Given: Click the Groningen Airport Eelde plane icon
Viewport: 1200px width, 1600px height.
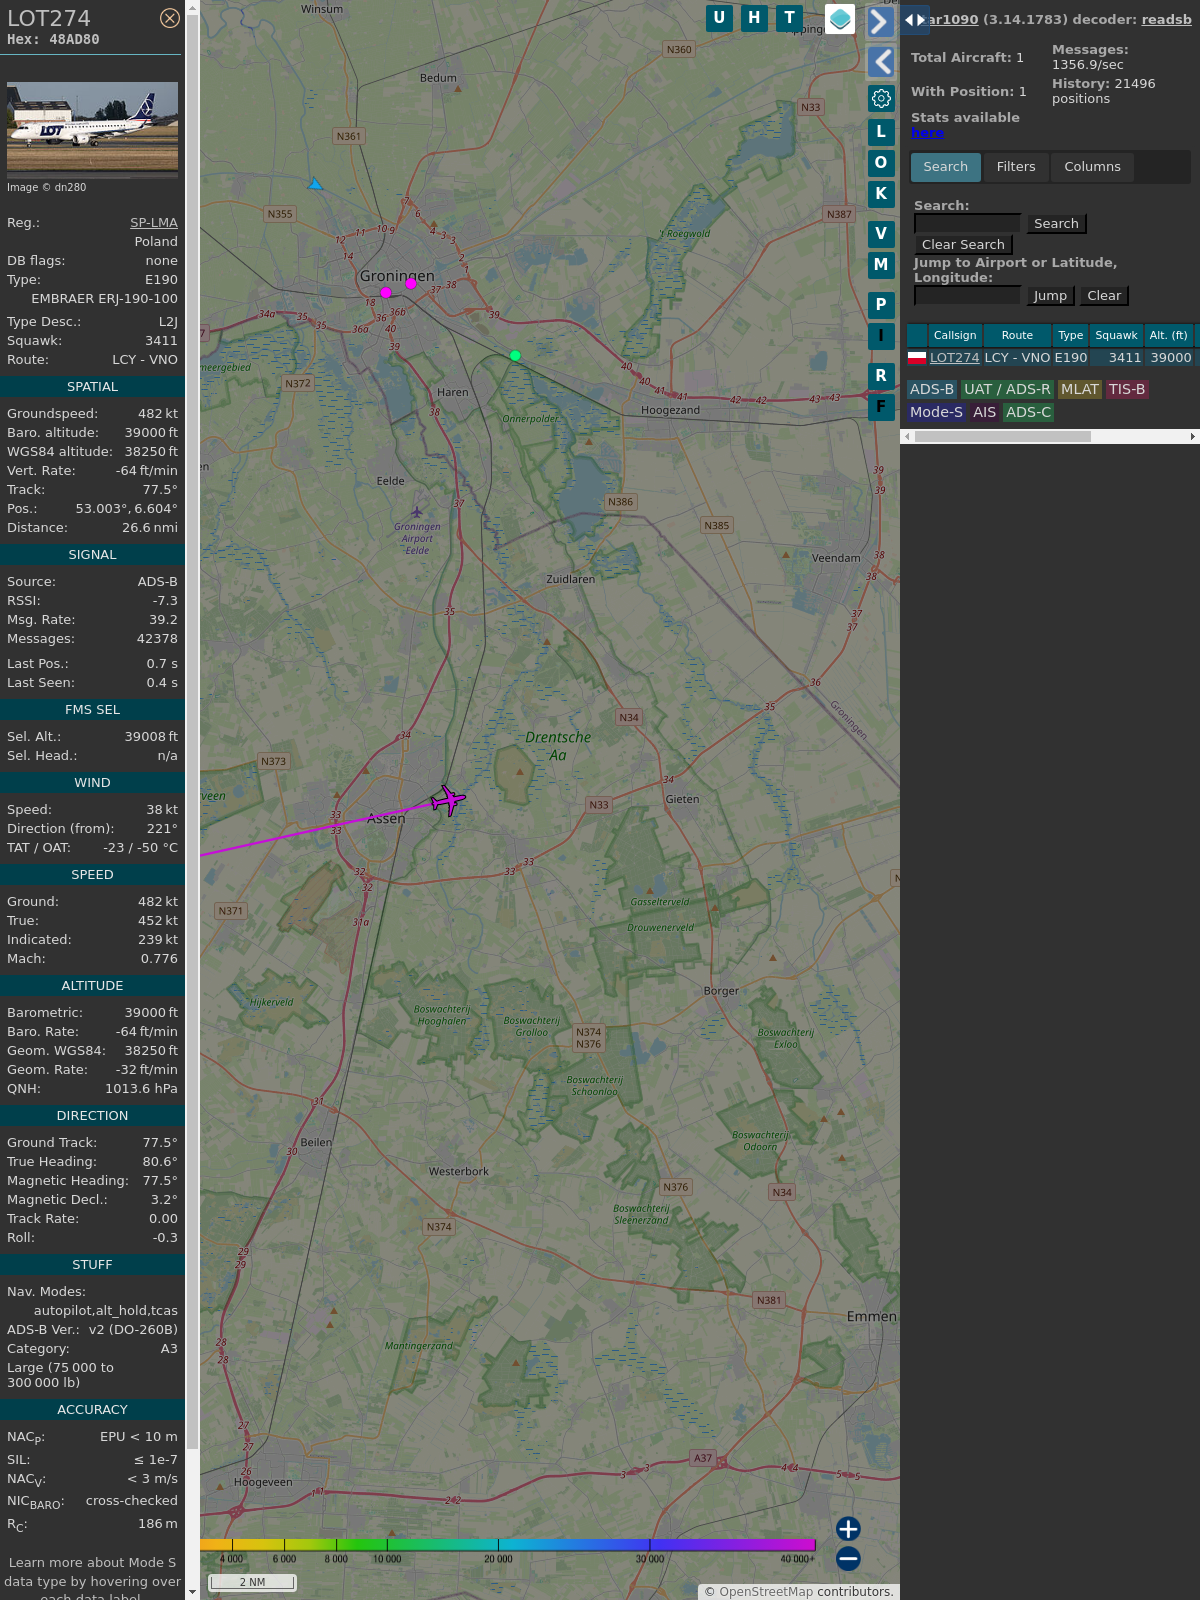Looking at the screenshot, I should (417, 512).
